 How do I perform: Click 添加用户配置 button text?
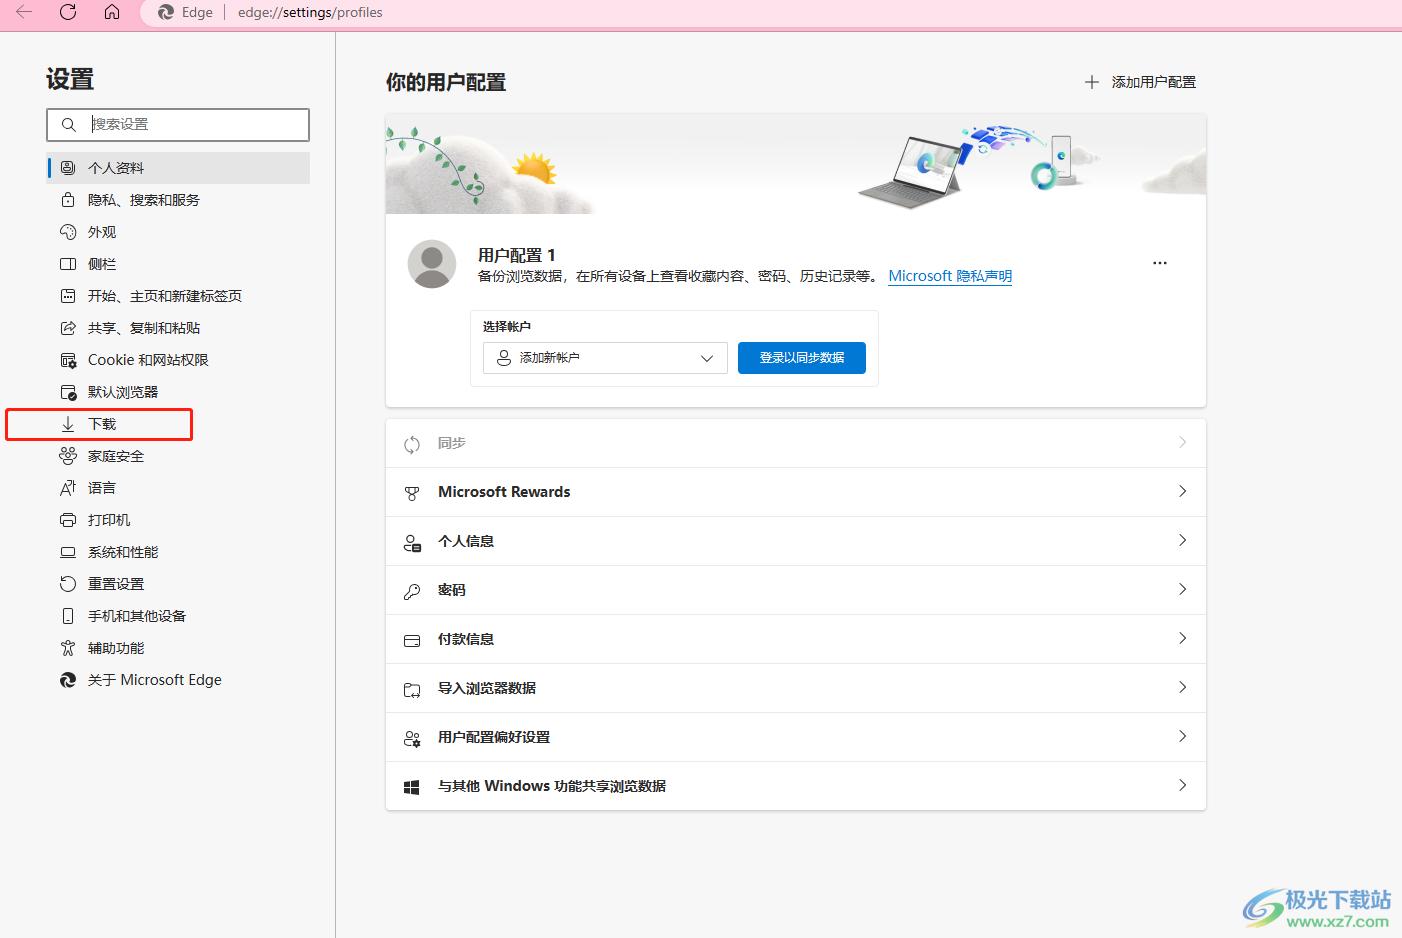point(1154,82)
